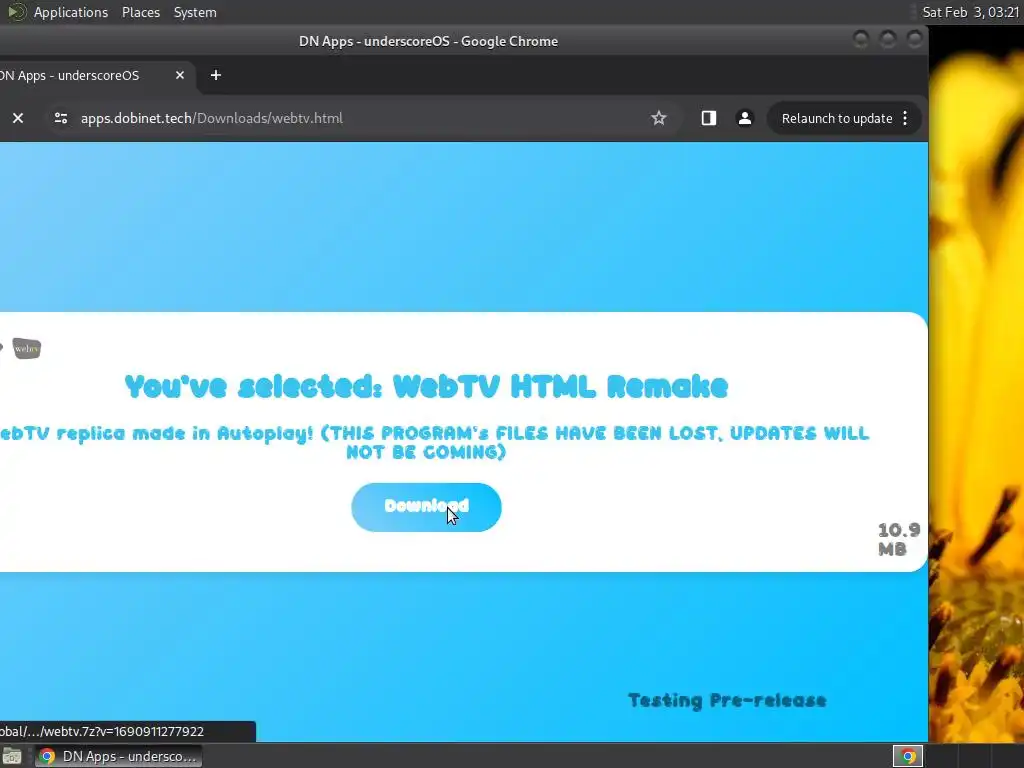Click the Chrome window title bar text
1024x768 pixels.
428,41
